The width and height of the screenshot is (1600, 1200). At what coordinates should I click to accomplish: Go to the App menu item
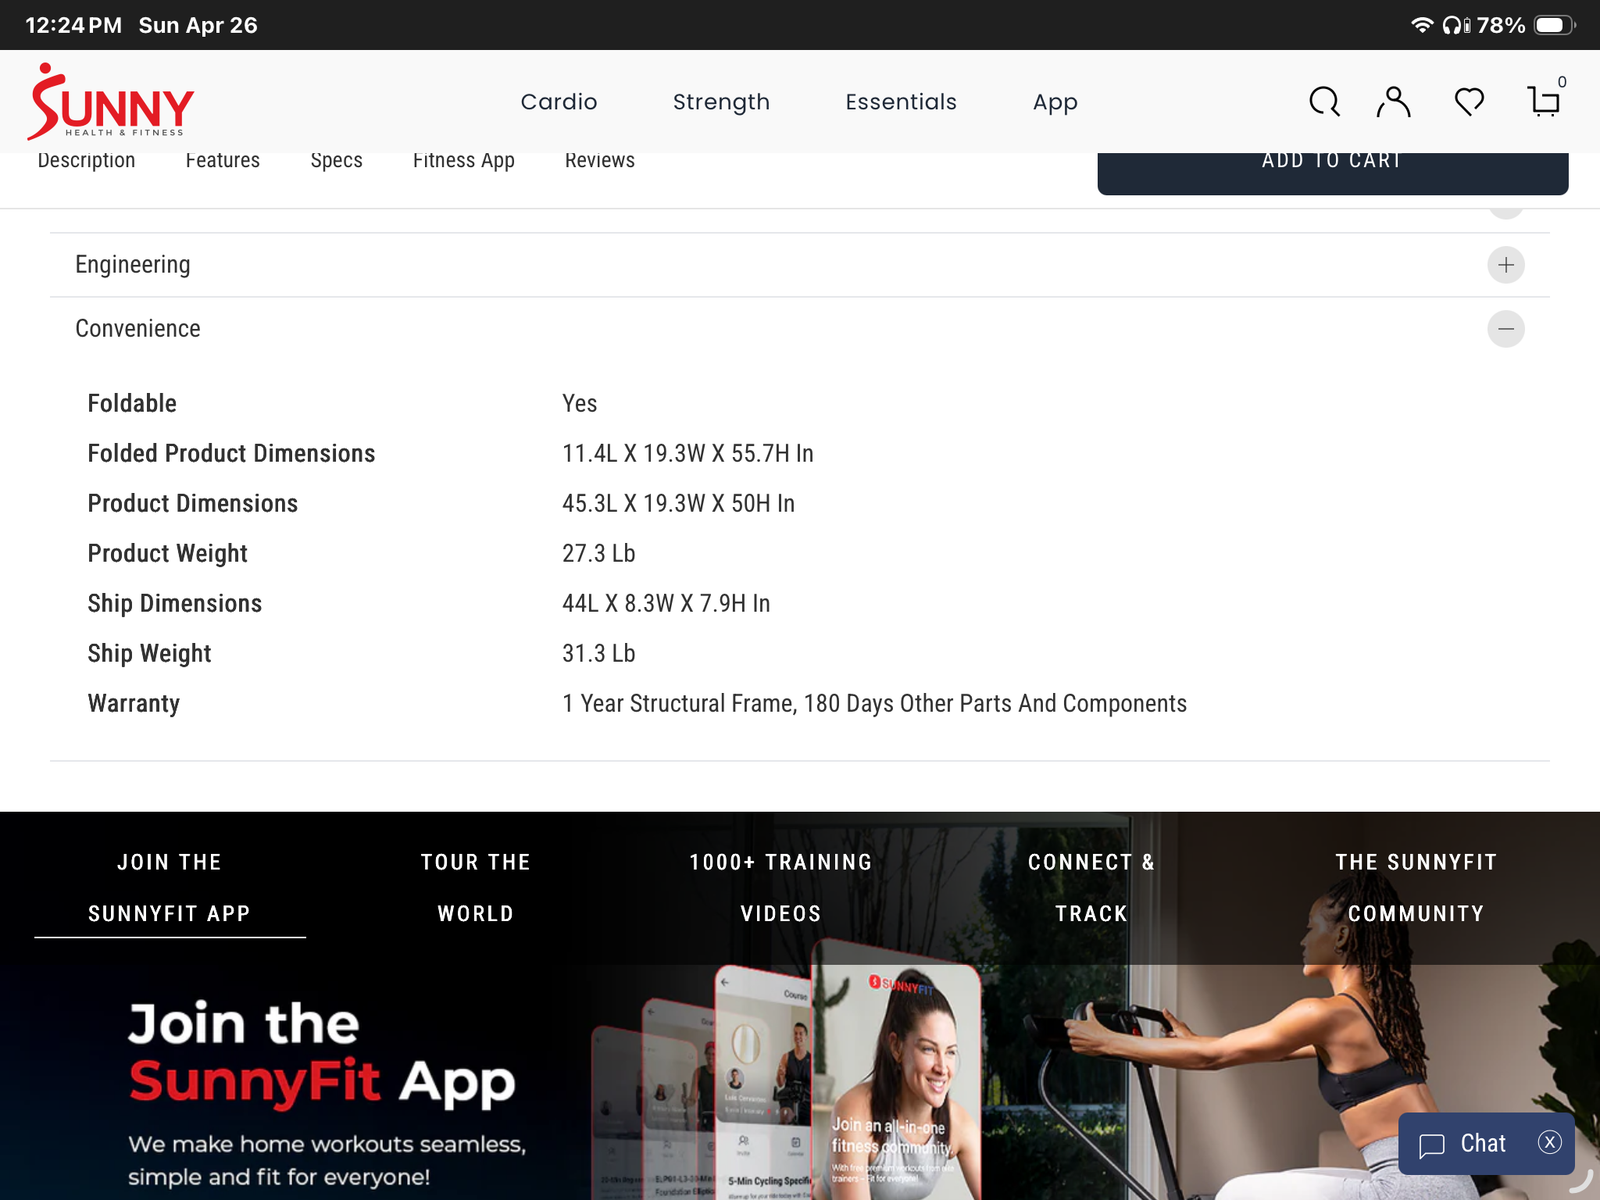pos(1055,102)
